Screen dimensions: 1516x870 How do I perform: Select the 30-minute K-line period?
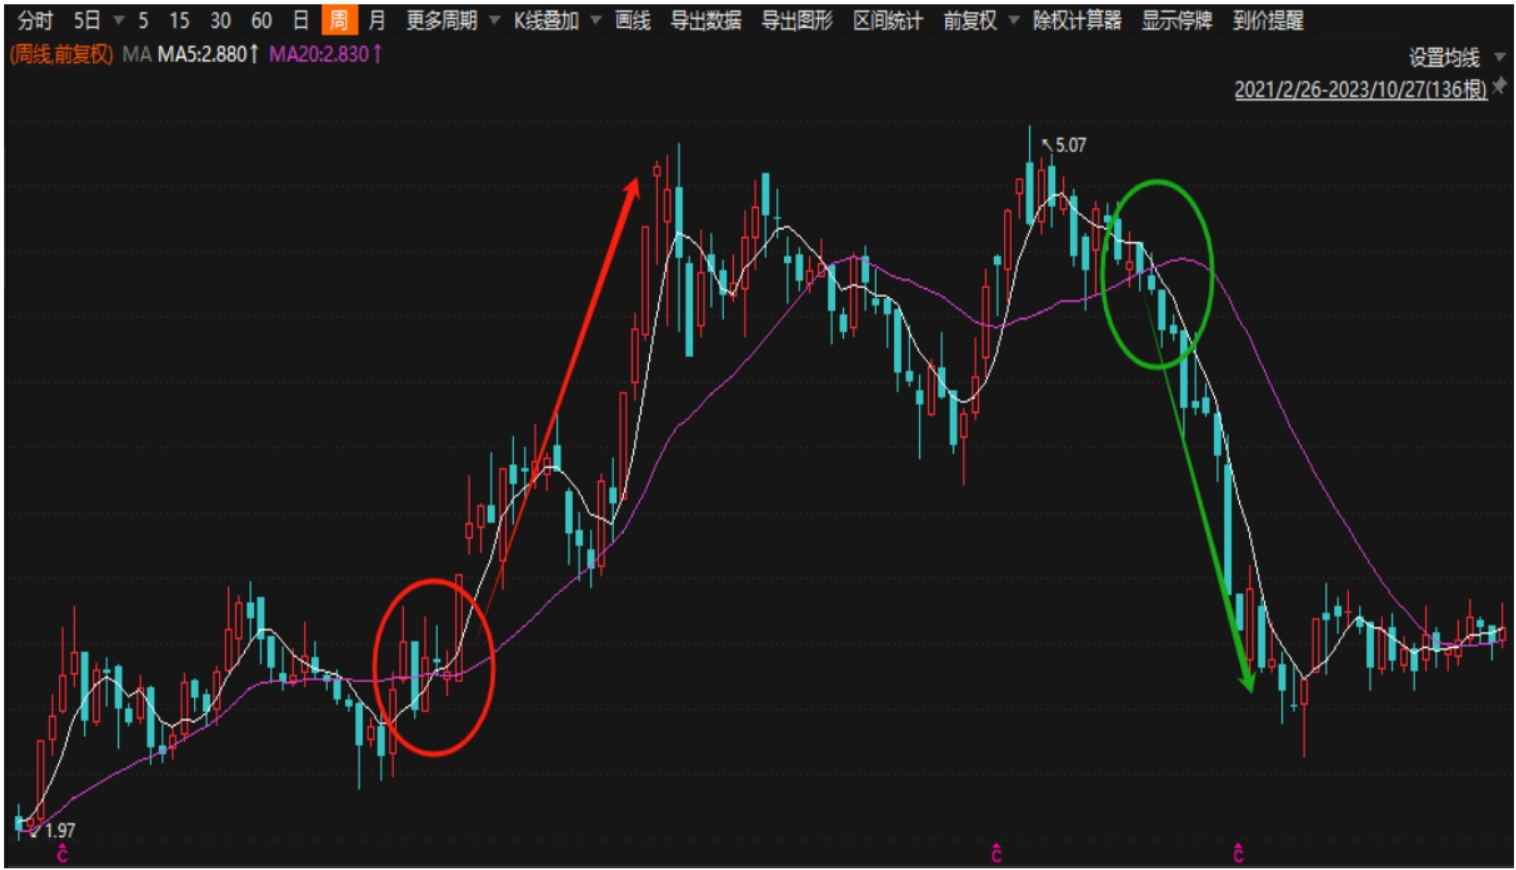point(220,20)
